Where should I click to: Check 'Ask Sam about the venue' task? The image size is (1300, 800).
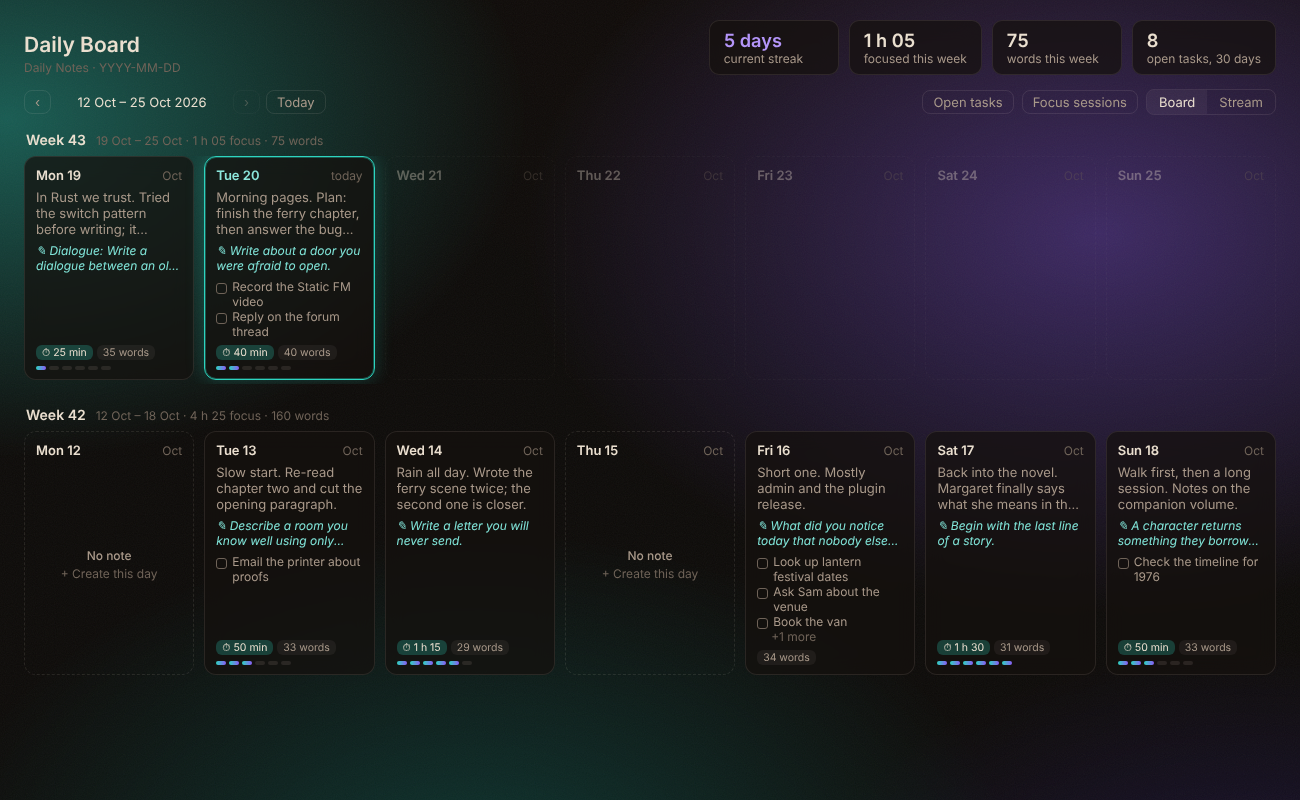click(763, 593)
